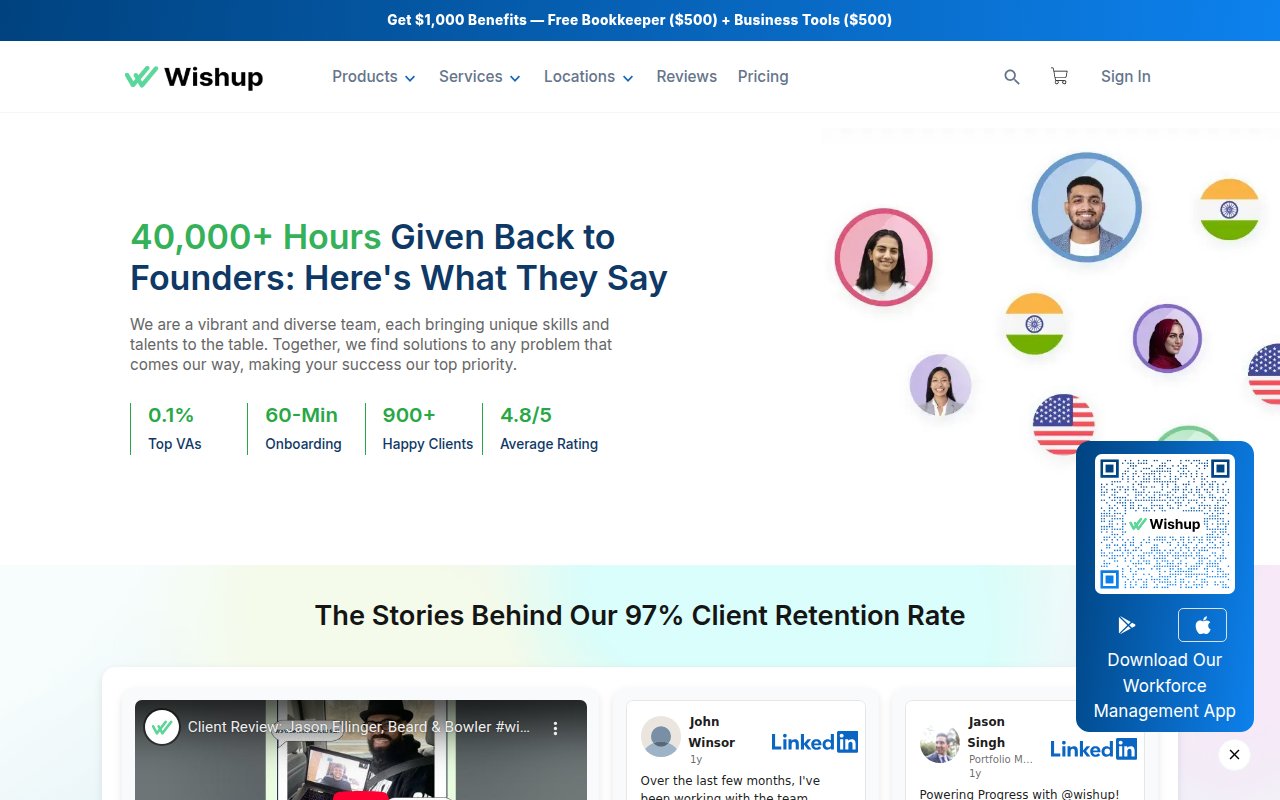Expand the Products dropdown
The height and width of the screenshot is (800, 1280).
(373, 76)
